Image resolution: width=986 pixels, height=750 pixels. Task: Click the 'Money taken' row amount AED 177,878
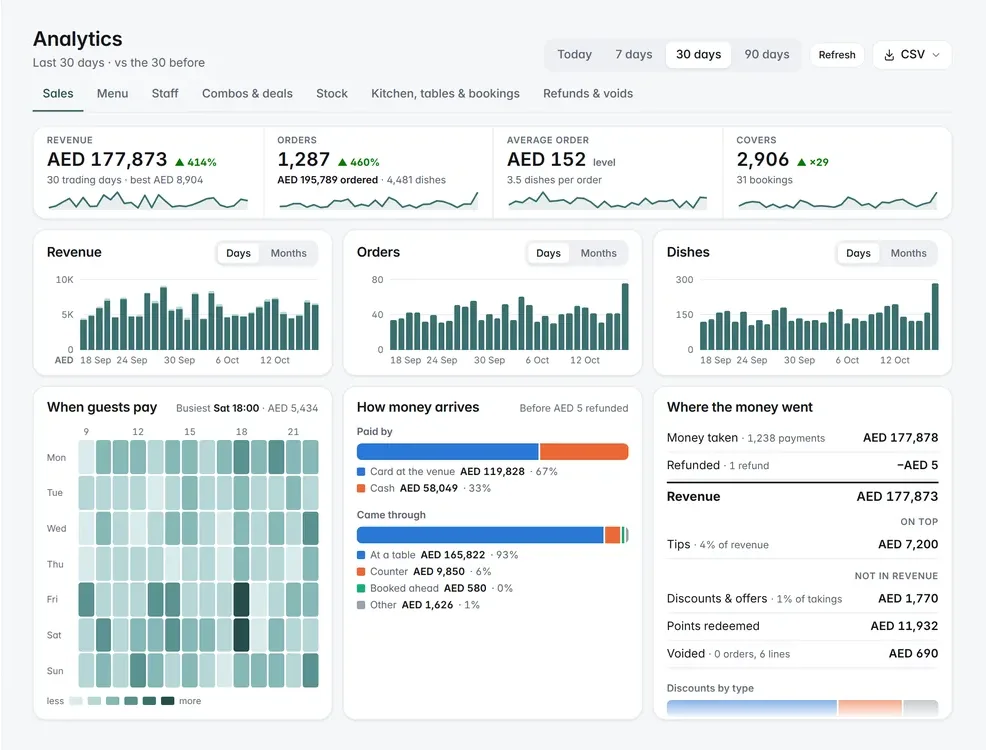pyautogui.click(x=900, y=438)
